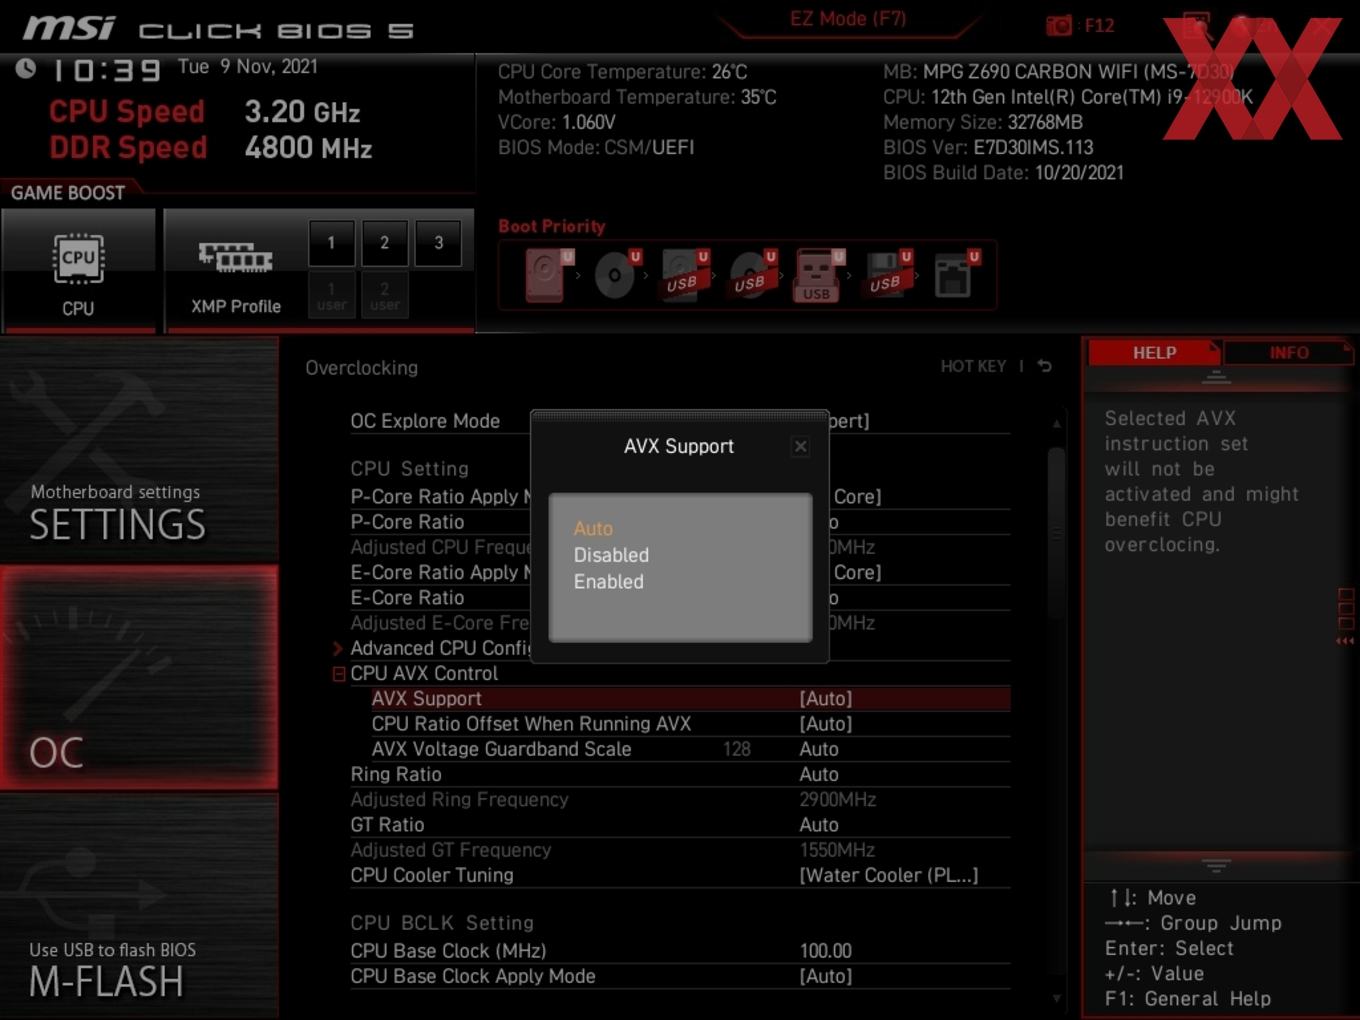The width and height of the screenshot is (1360, 1020).
Task: Select XMP profile 3
Action: click(x=438, y=243)
